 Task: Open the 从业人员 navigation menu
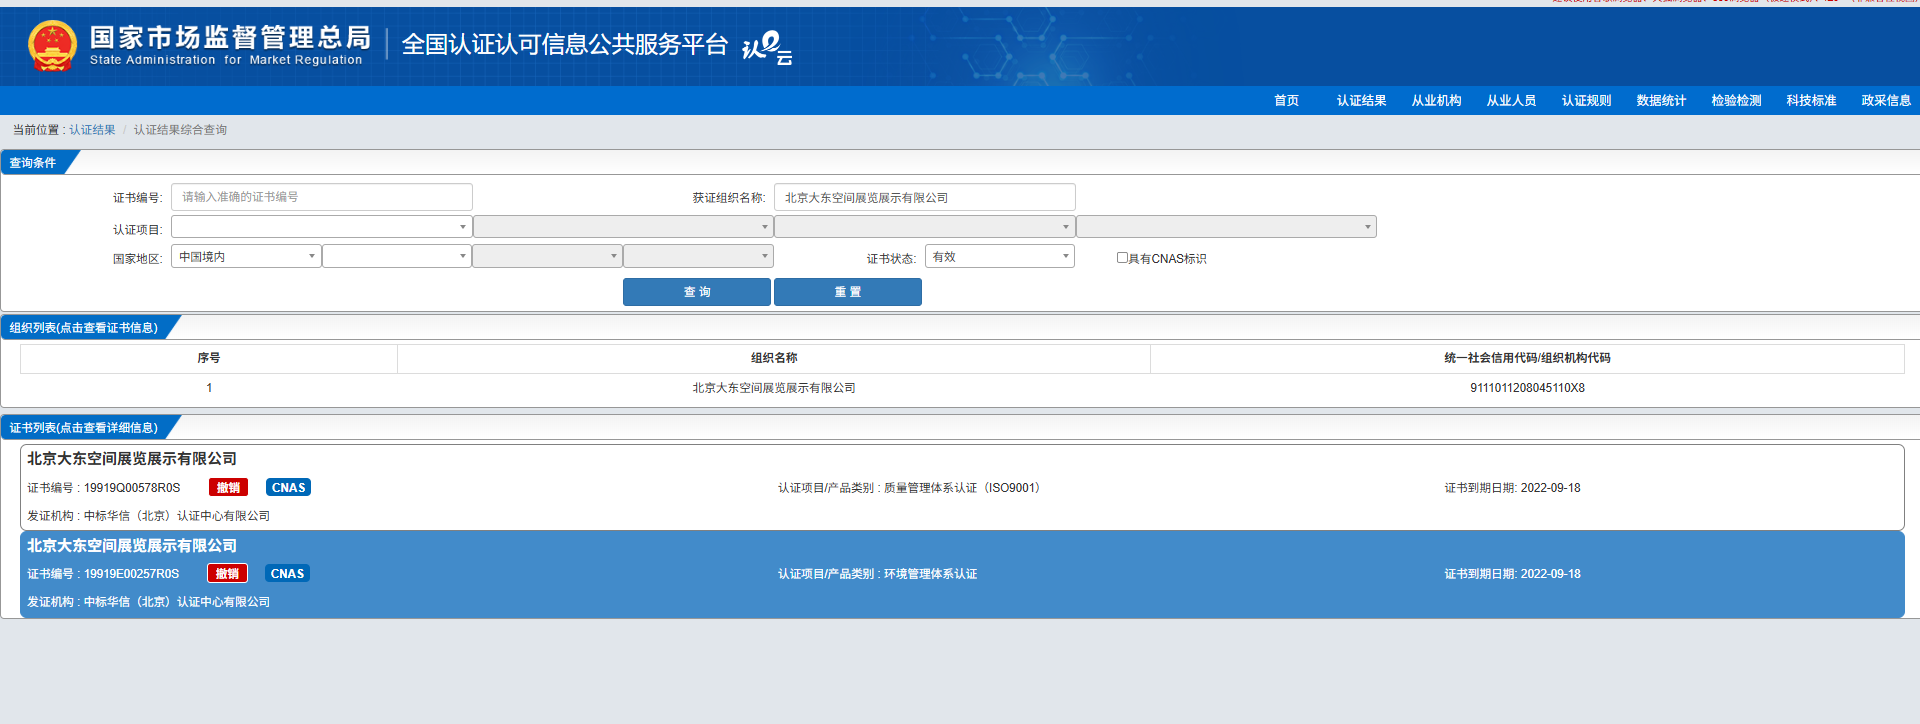pos(1511,100)
